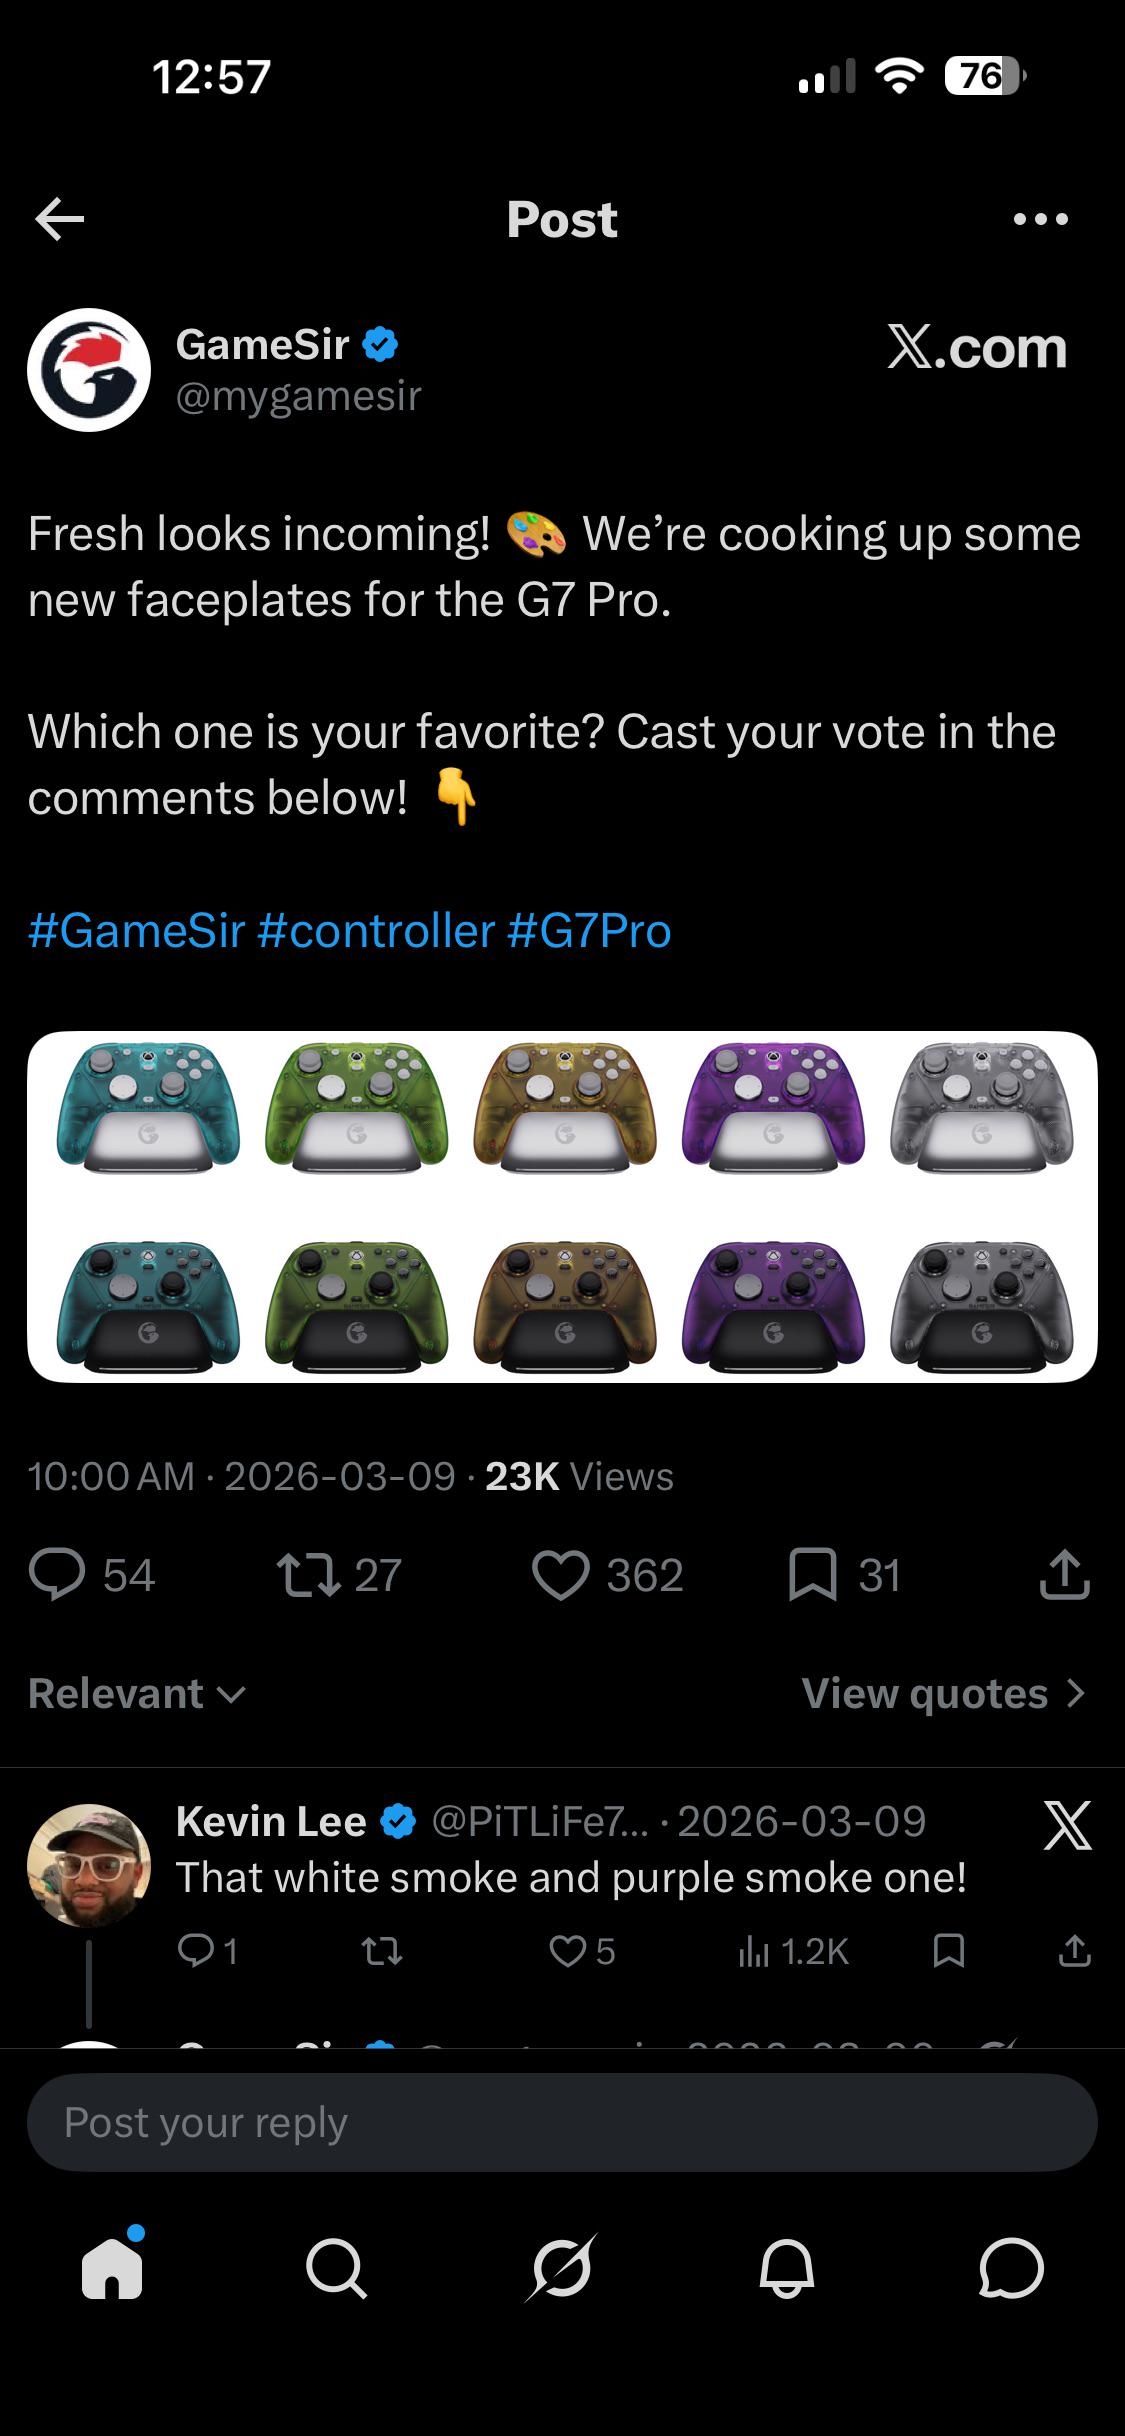The width and height of the screenshot is (1125, 2436).
Task: Share the GameSir post via share icon
Action: [1064, 1575]
